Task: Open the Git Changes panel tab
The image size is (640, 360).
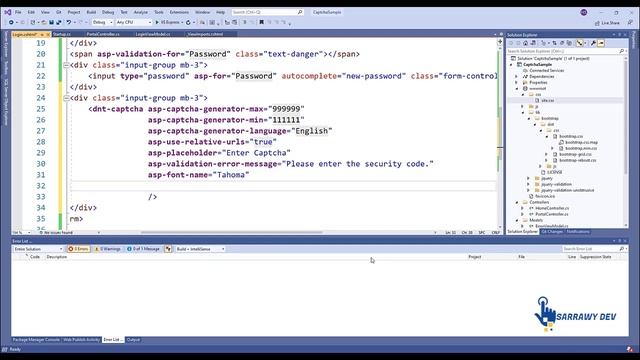Action: pyautogui.click(x=551, y=232)
